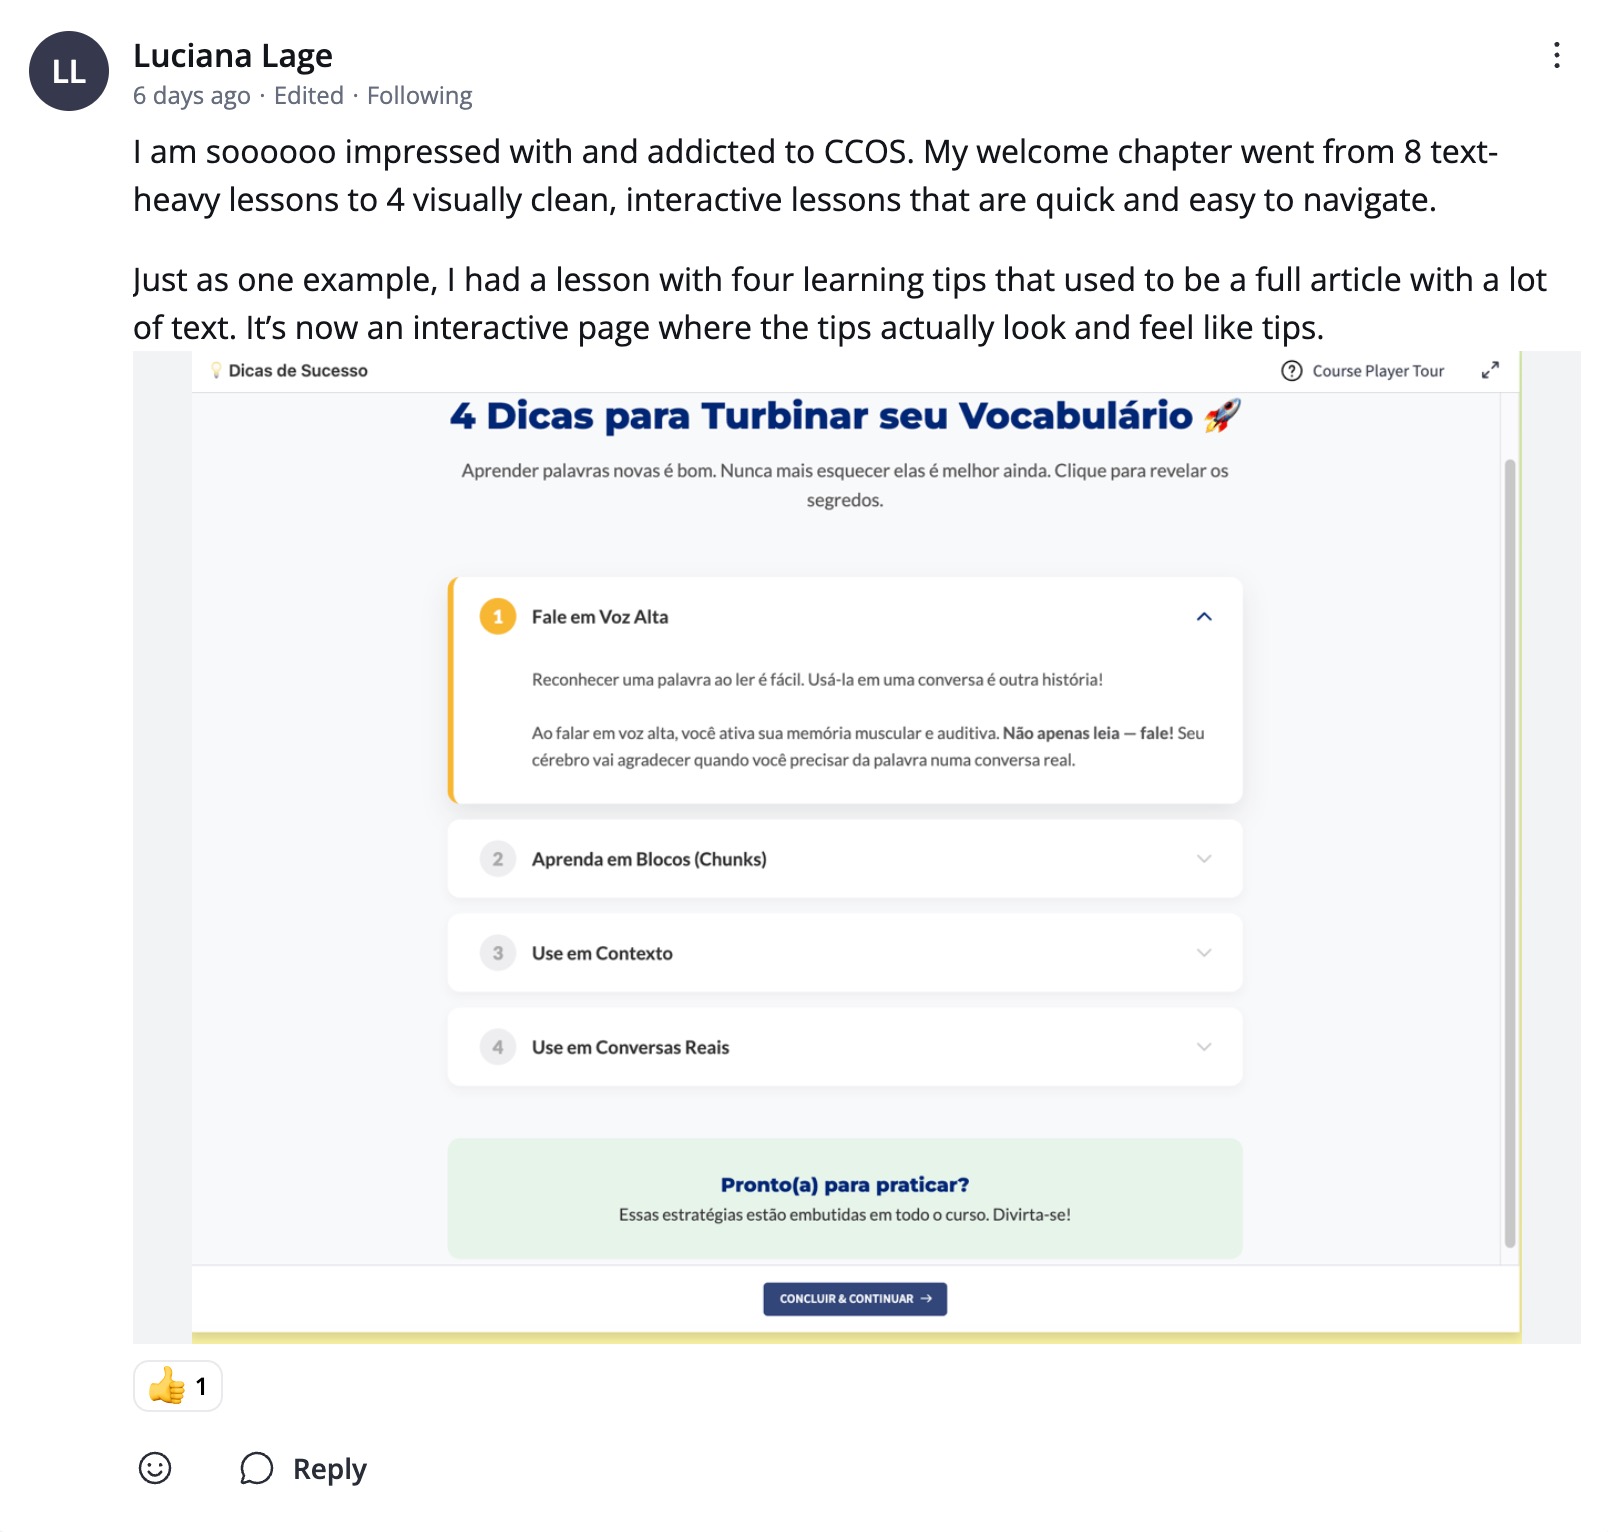The width and height of the screenshot is (1608, 1532).
Task: Expand the Use em Conversas Reais tip
Action: pyautogui.click(x=1206, y=1047)
